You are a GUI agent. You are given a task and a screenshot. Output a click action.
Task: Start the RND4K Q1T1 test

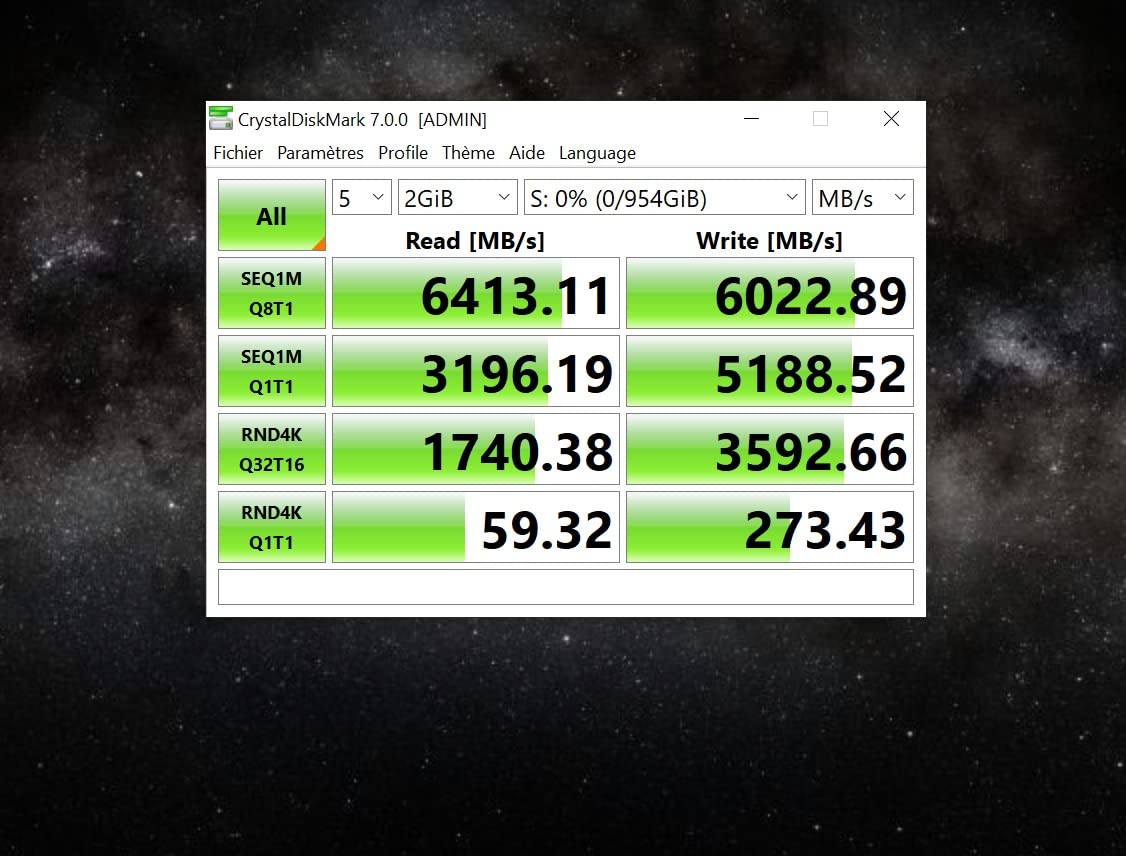click(271, 527)
